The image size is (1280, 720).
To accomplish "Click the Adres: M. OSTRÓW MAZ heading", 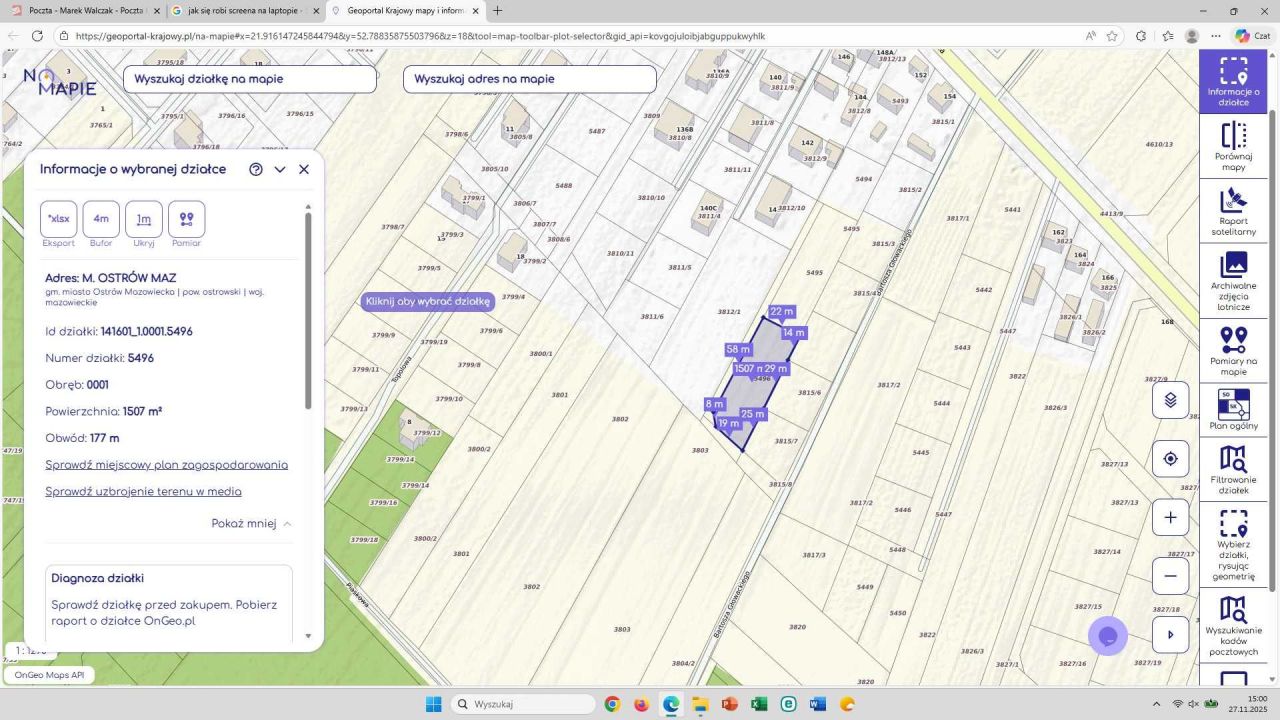I will pos(111,277).
